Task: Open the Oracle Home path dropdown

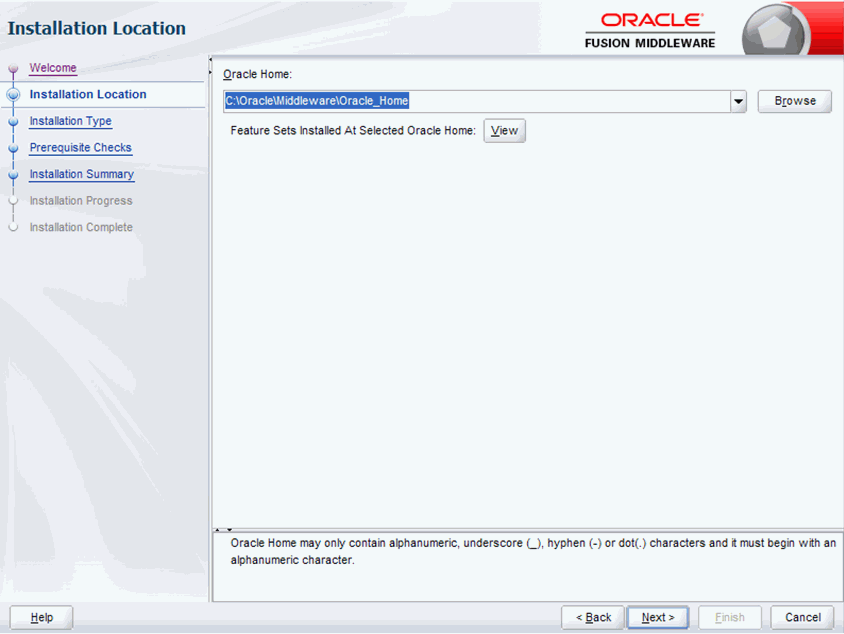Action: tap(738, 100)
